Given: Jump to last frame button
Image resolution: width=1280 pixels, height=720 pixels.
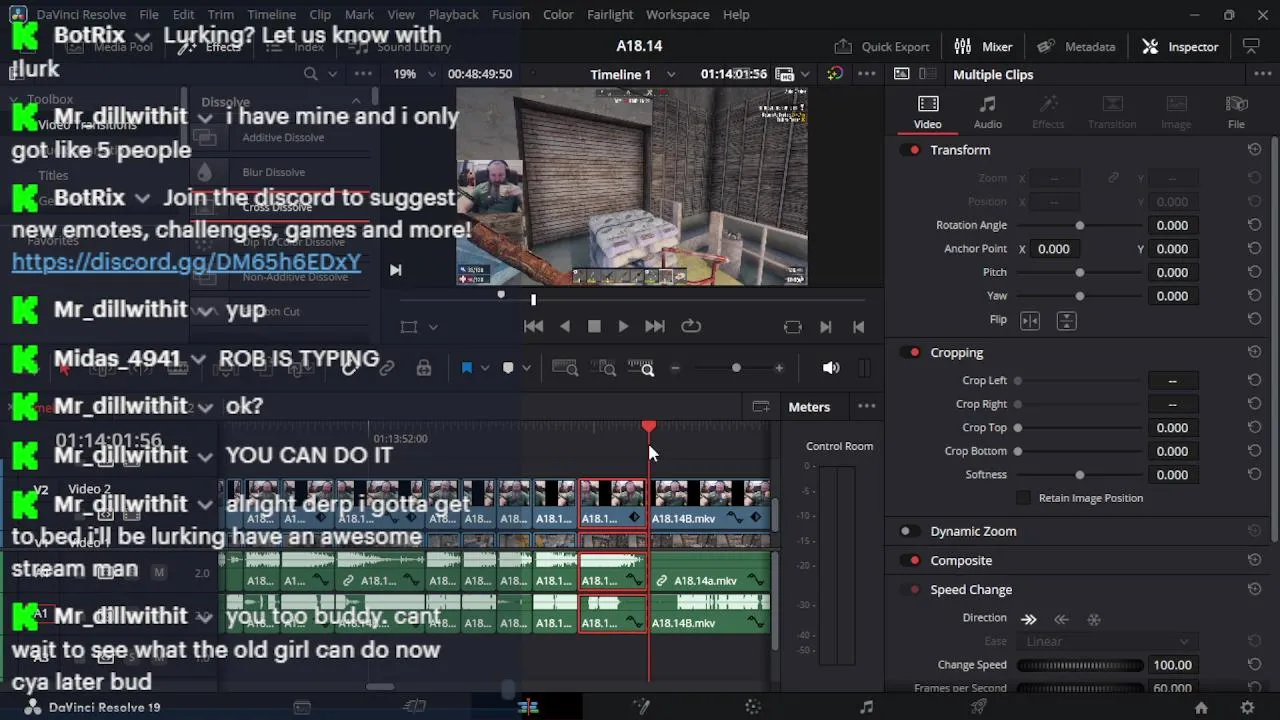Looking at the screenshot, I should 655,326.
